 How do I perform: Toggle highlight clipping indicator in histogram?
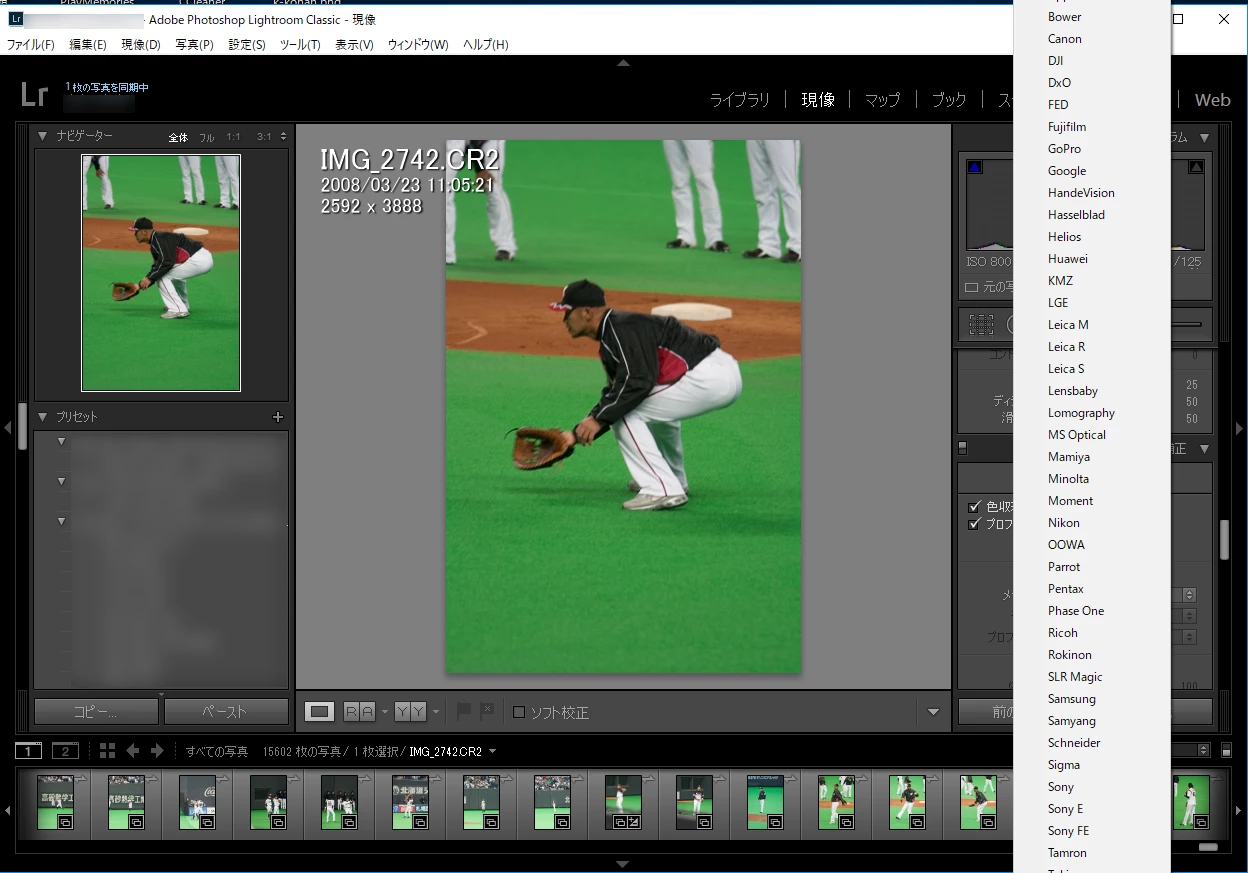click(1195, 167)
